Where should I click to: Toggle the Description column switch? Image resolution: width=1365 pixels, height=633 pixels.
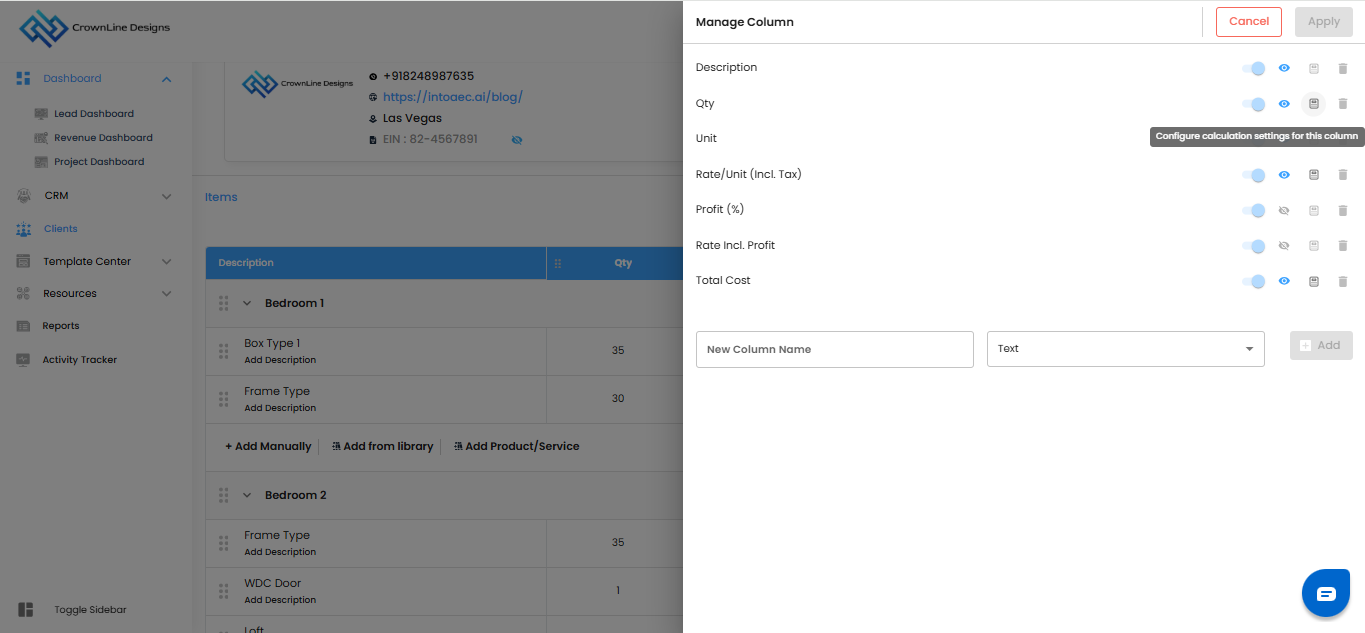coord(1253,69)
